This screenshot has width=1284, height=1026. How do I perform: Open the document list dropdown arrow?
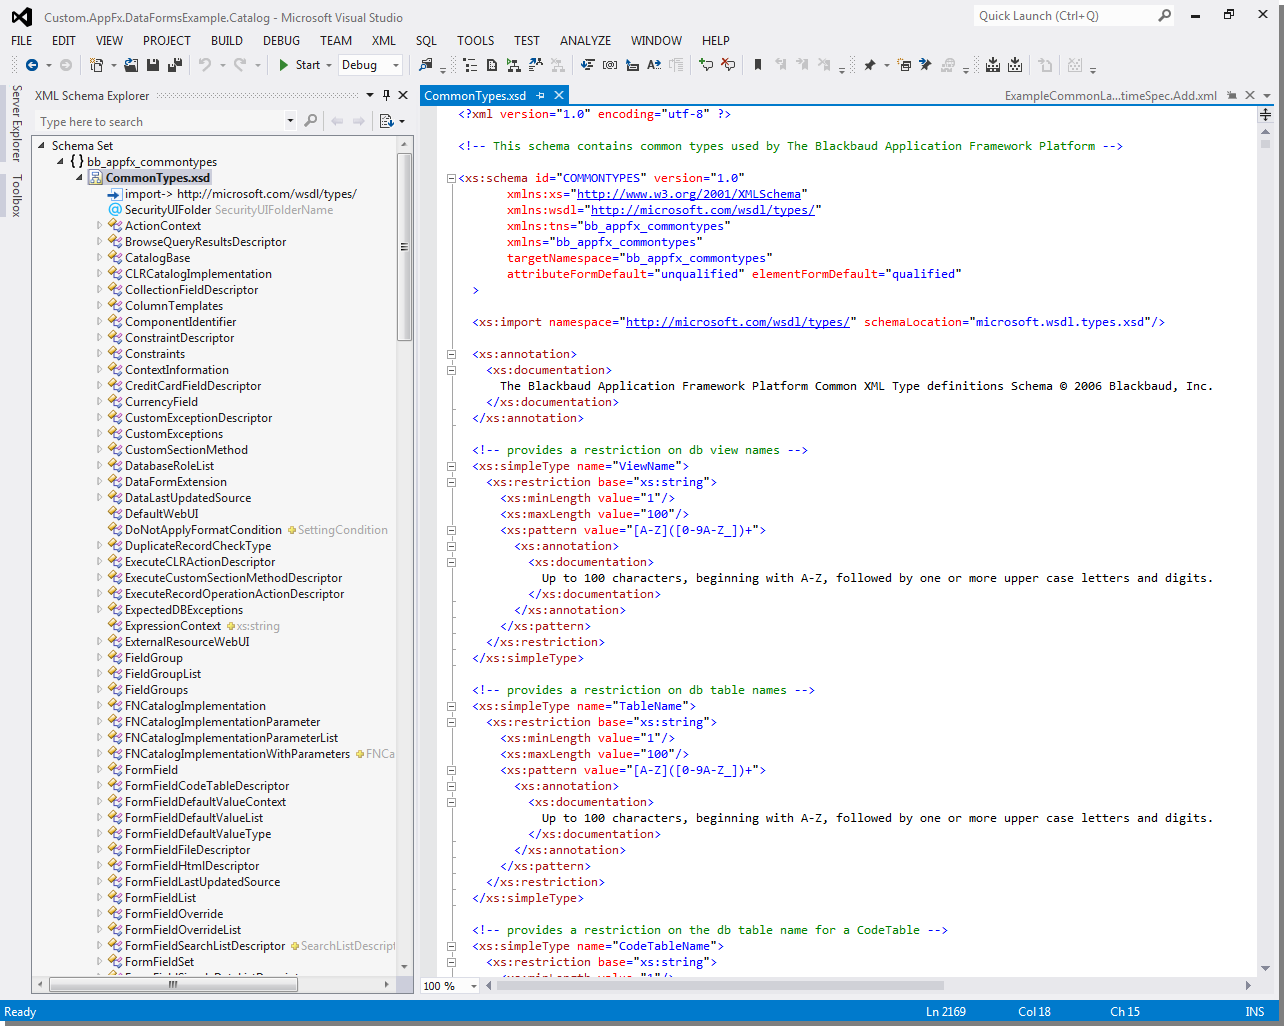(x=1267, y=96)
